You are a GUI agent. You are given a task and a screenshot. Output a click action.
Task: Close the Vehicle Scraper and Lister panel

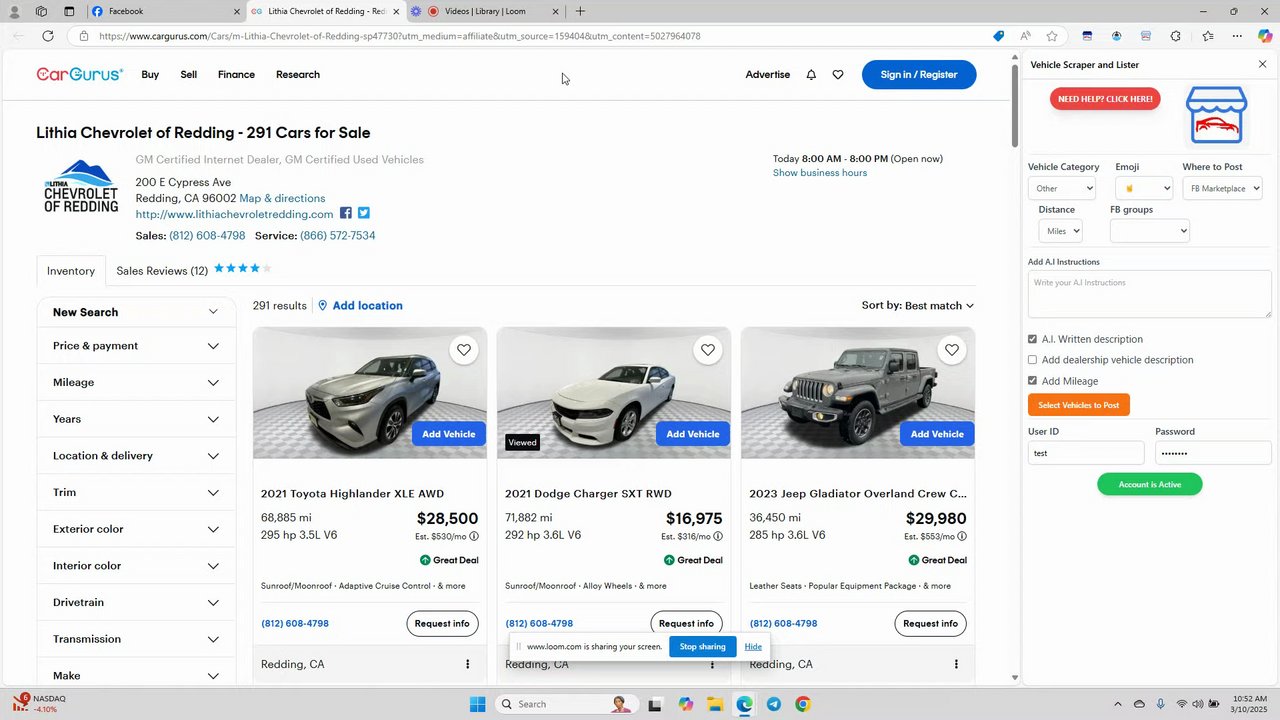tap(1262, 64)
